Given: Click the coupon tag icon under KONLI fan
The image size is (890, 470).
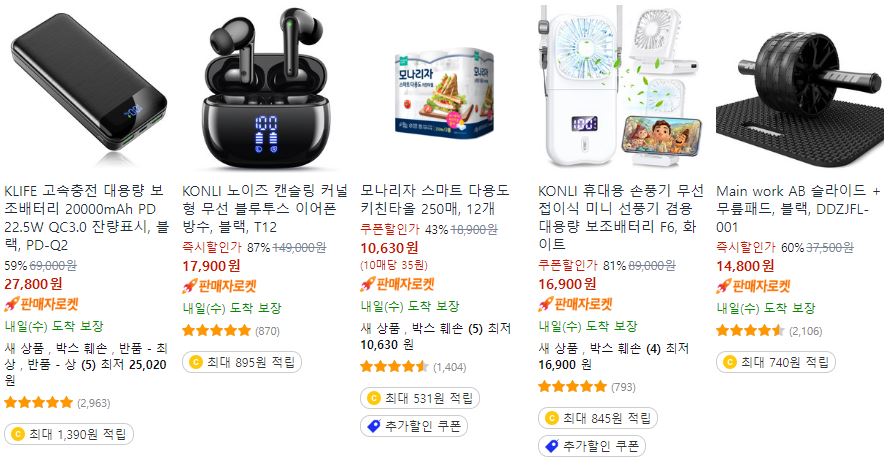Looking at the screenshot, I should click(x=552, y=446).
